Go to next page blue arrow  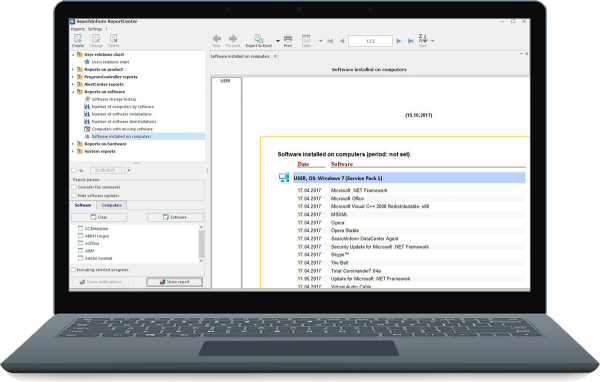coord(399,41)
